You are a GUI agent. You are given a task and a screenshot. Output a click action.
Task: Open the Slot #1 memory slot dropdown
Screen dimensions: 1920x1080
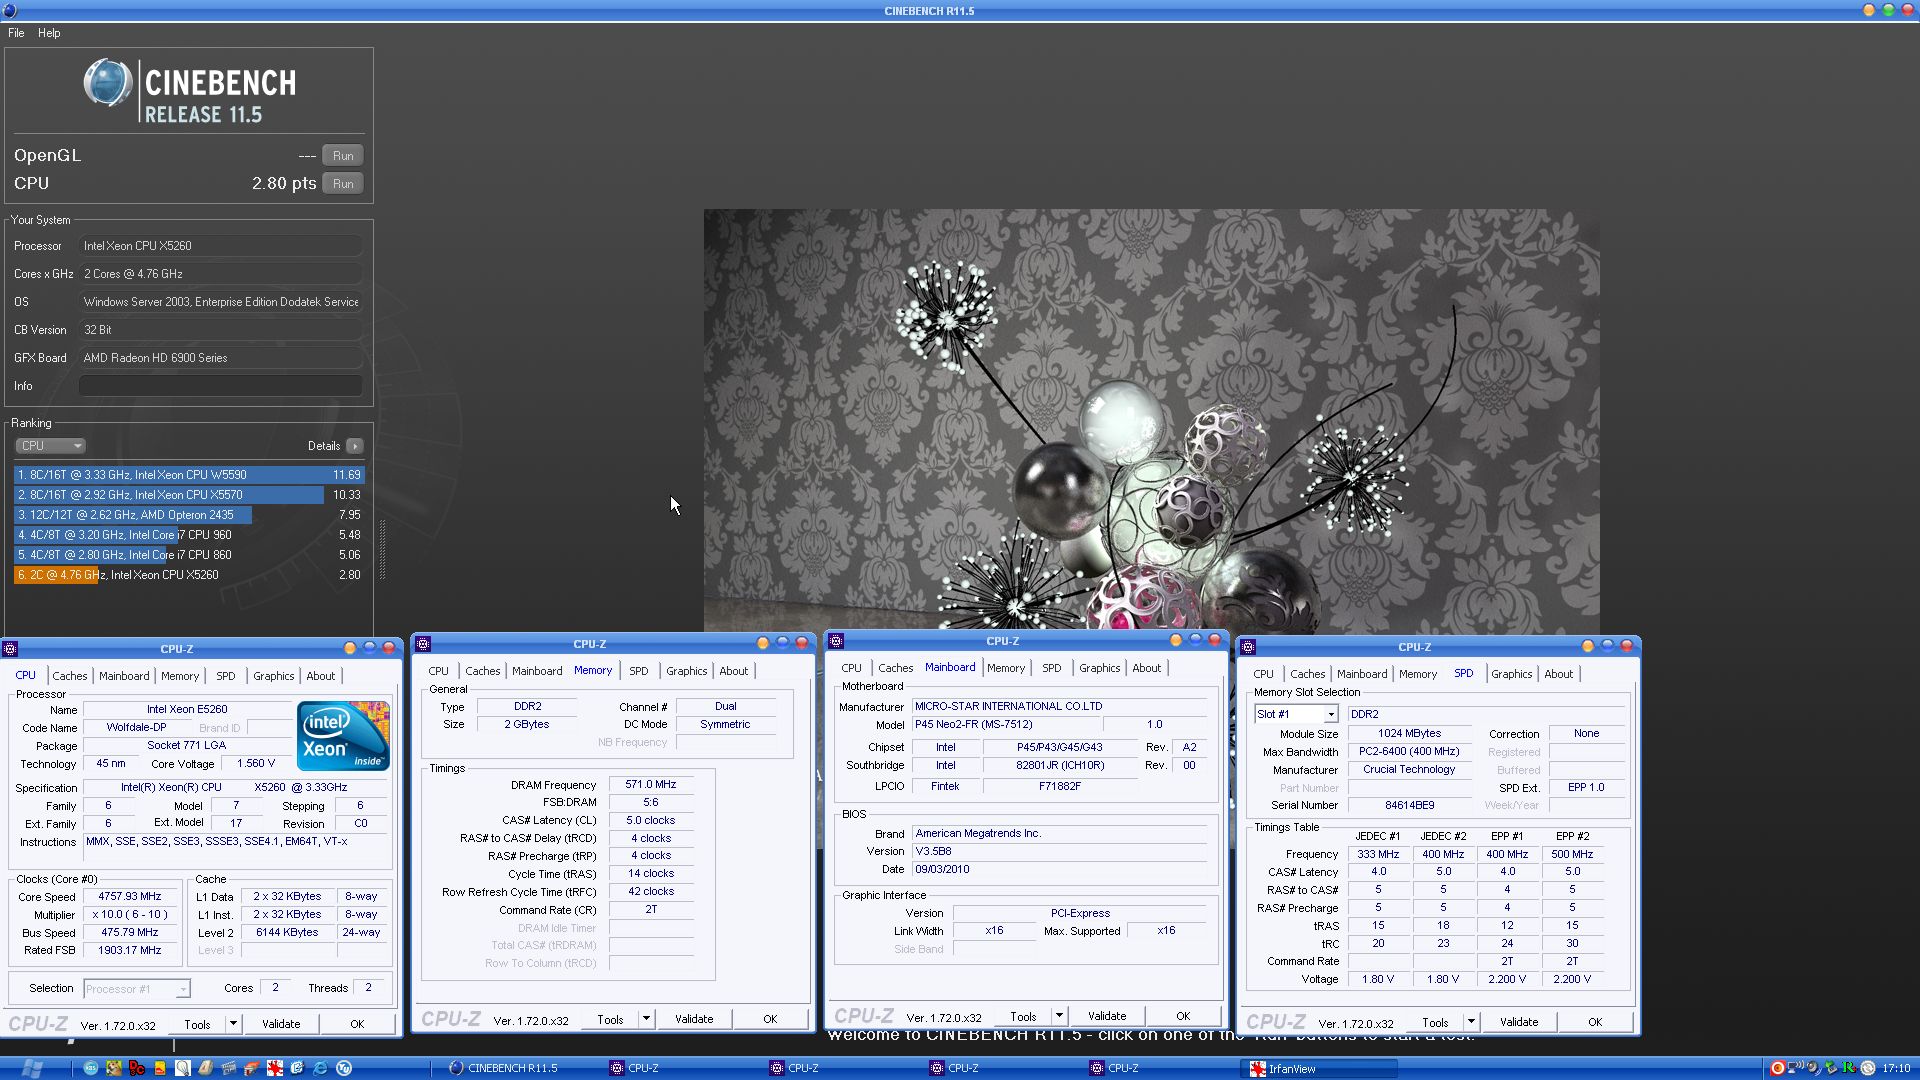[1296, 714]
